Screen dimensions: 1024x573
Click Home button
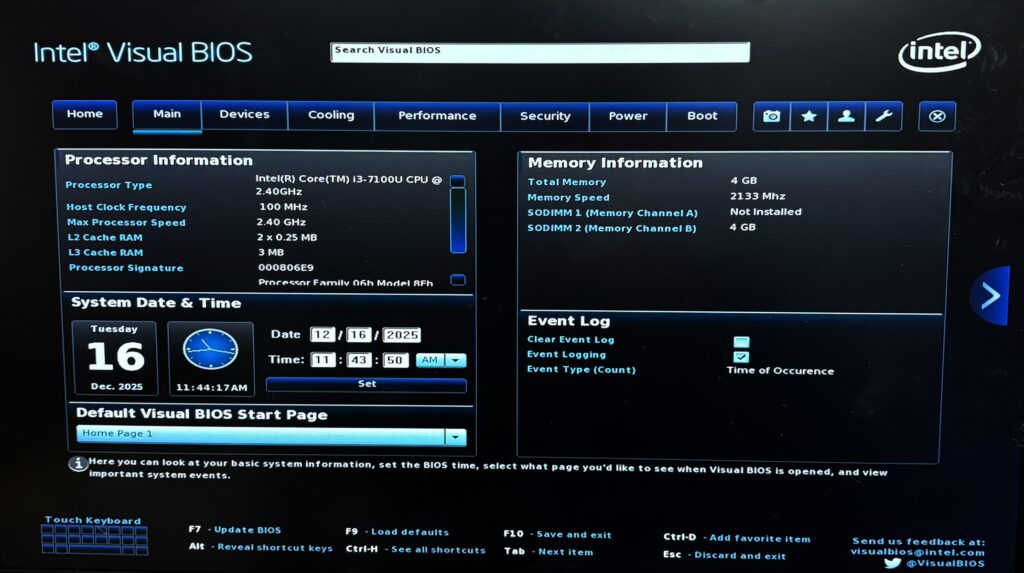85,114
